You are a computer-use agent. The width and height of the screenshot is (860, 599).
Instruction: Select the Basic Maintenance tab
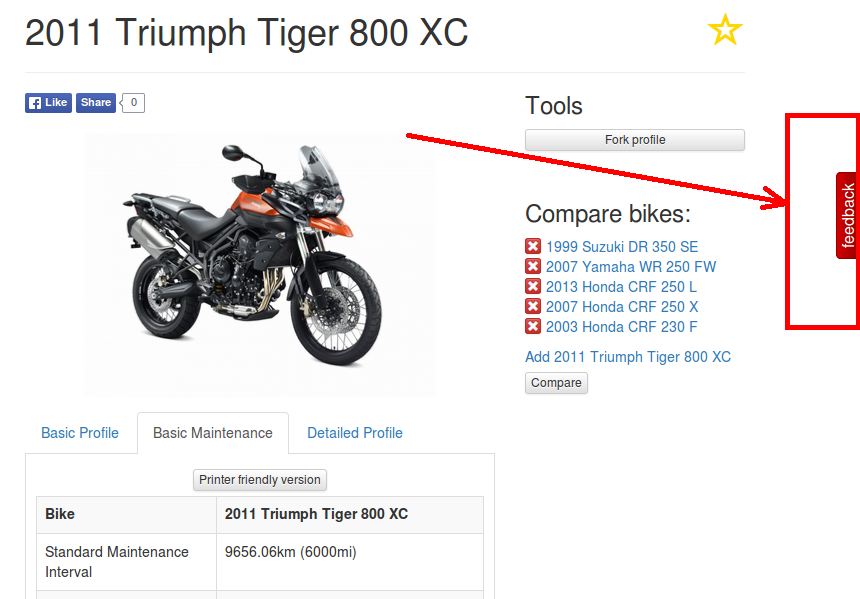213,433
